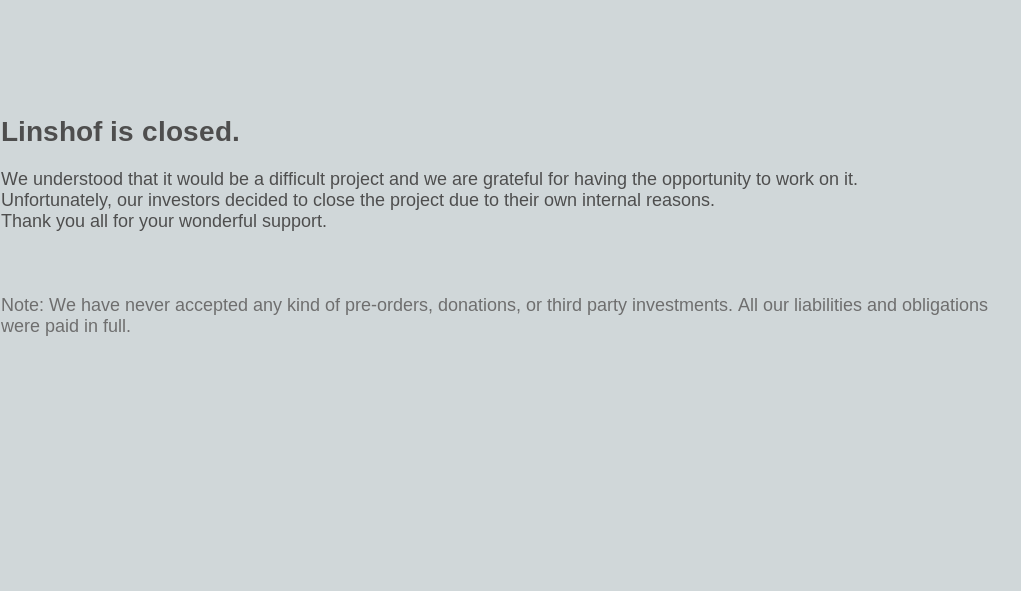1021x591 pixels.
Task: Click the word 'difficult' in first paragraph line
Action: (296, 179)
